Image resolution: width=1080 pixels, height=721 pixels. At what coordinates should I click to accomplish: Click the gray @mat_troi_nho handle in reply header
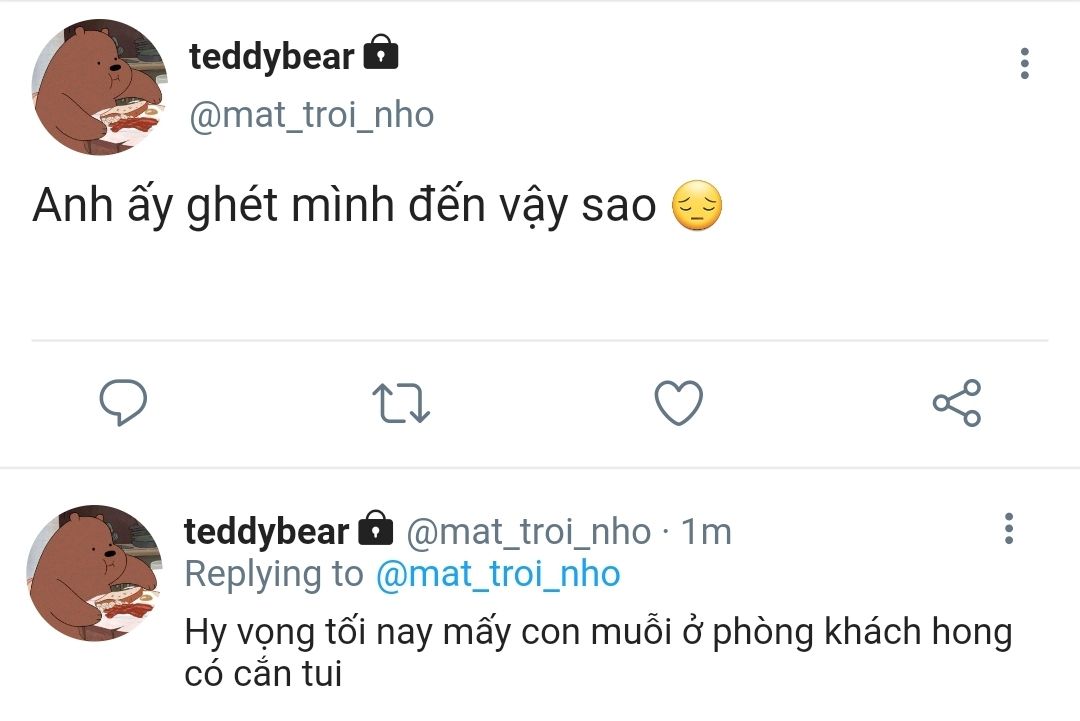click(528, 531)
